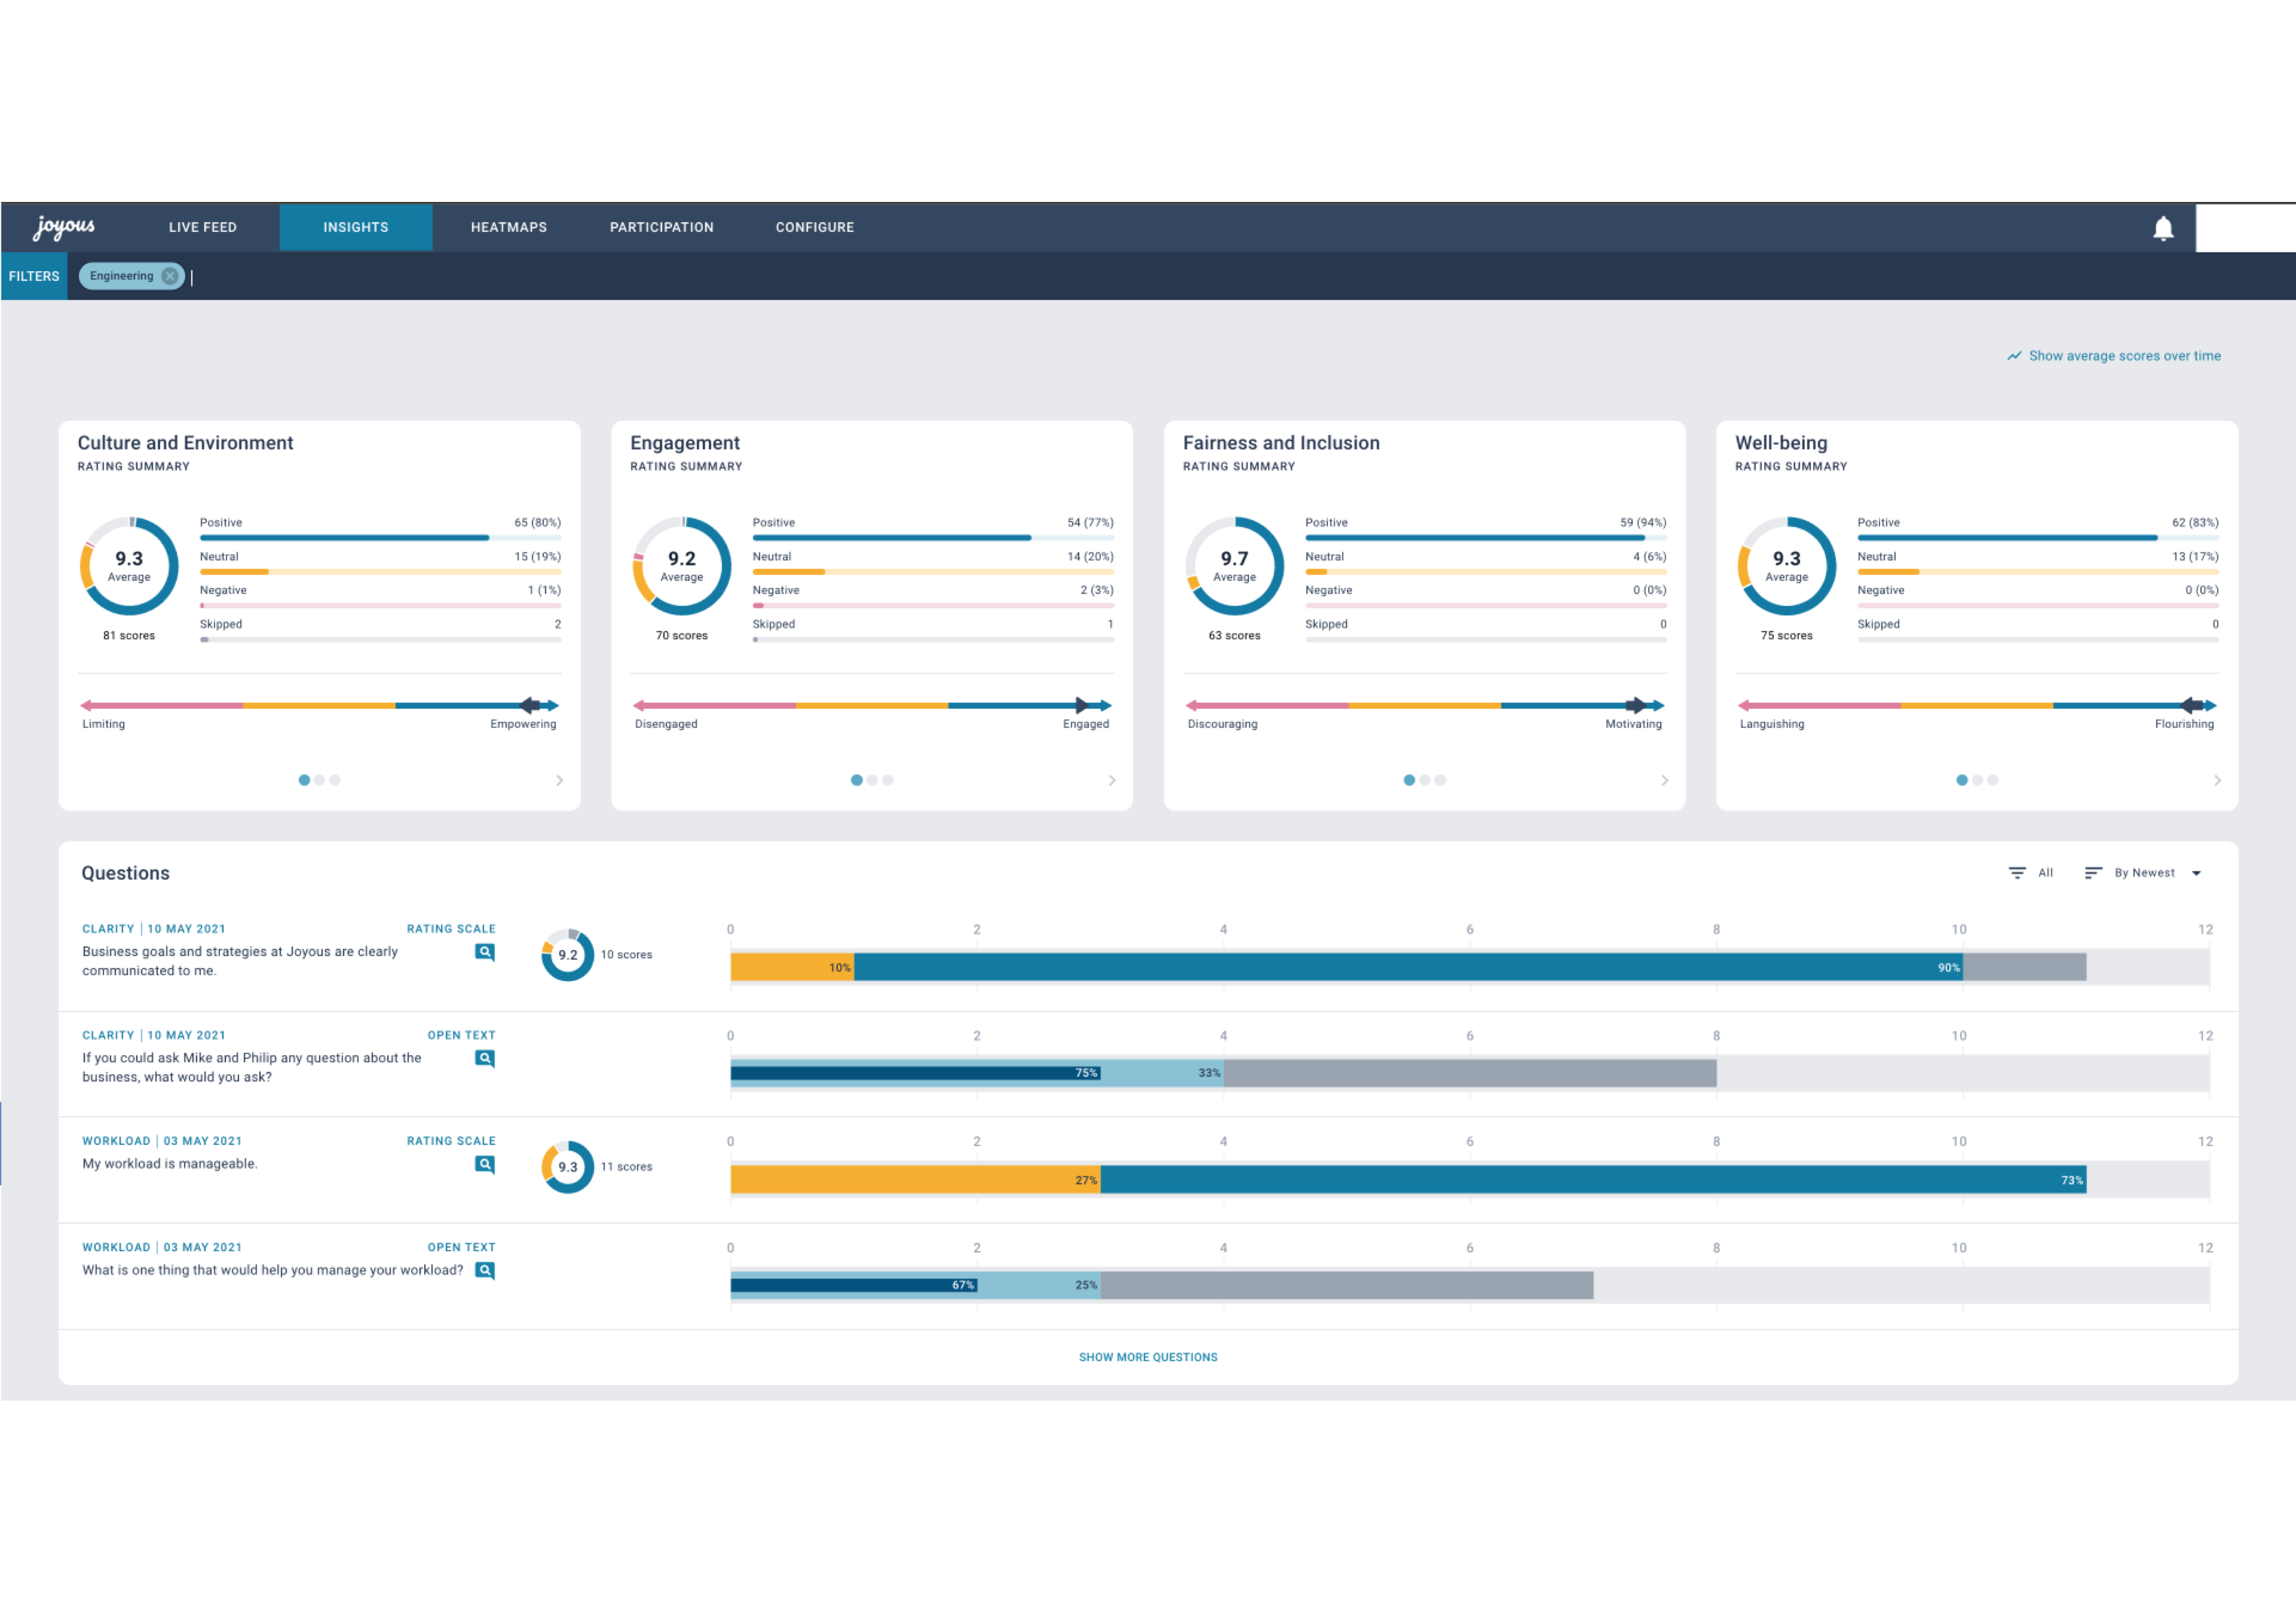Click the Joyous logo

(x=64, y=227)
